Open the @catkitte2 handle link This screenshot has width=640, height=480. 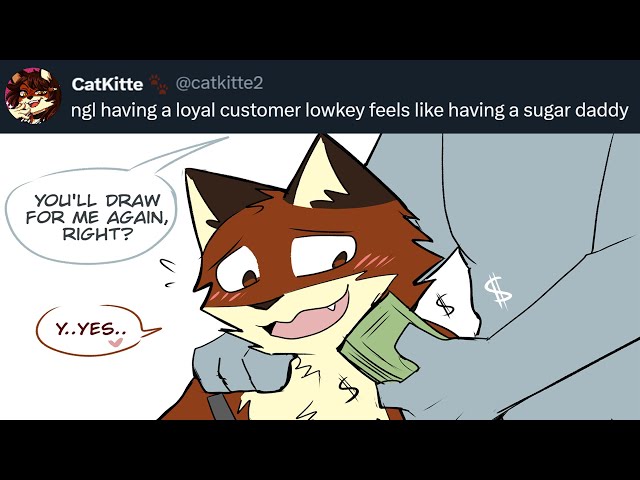(219, 83)
